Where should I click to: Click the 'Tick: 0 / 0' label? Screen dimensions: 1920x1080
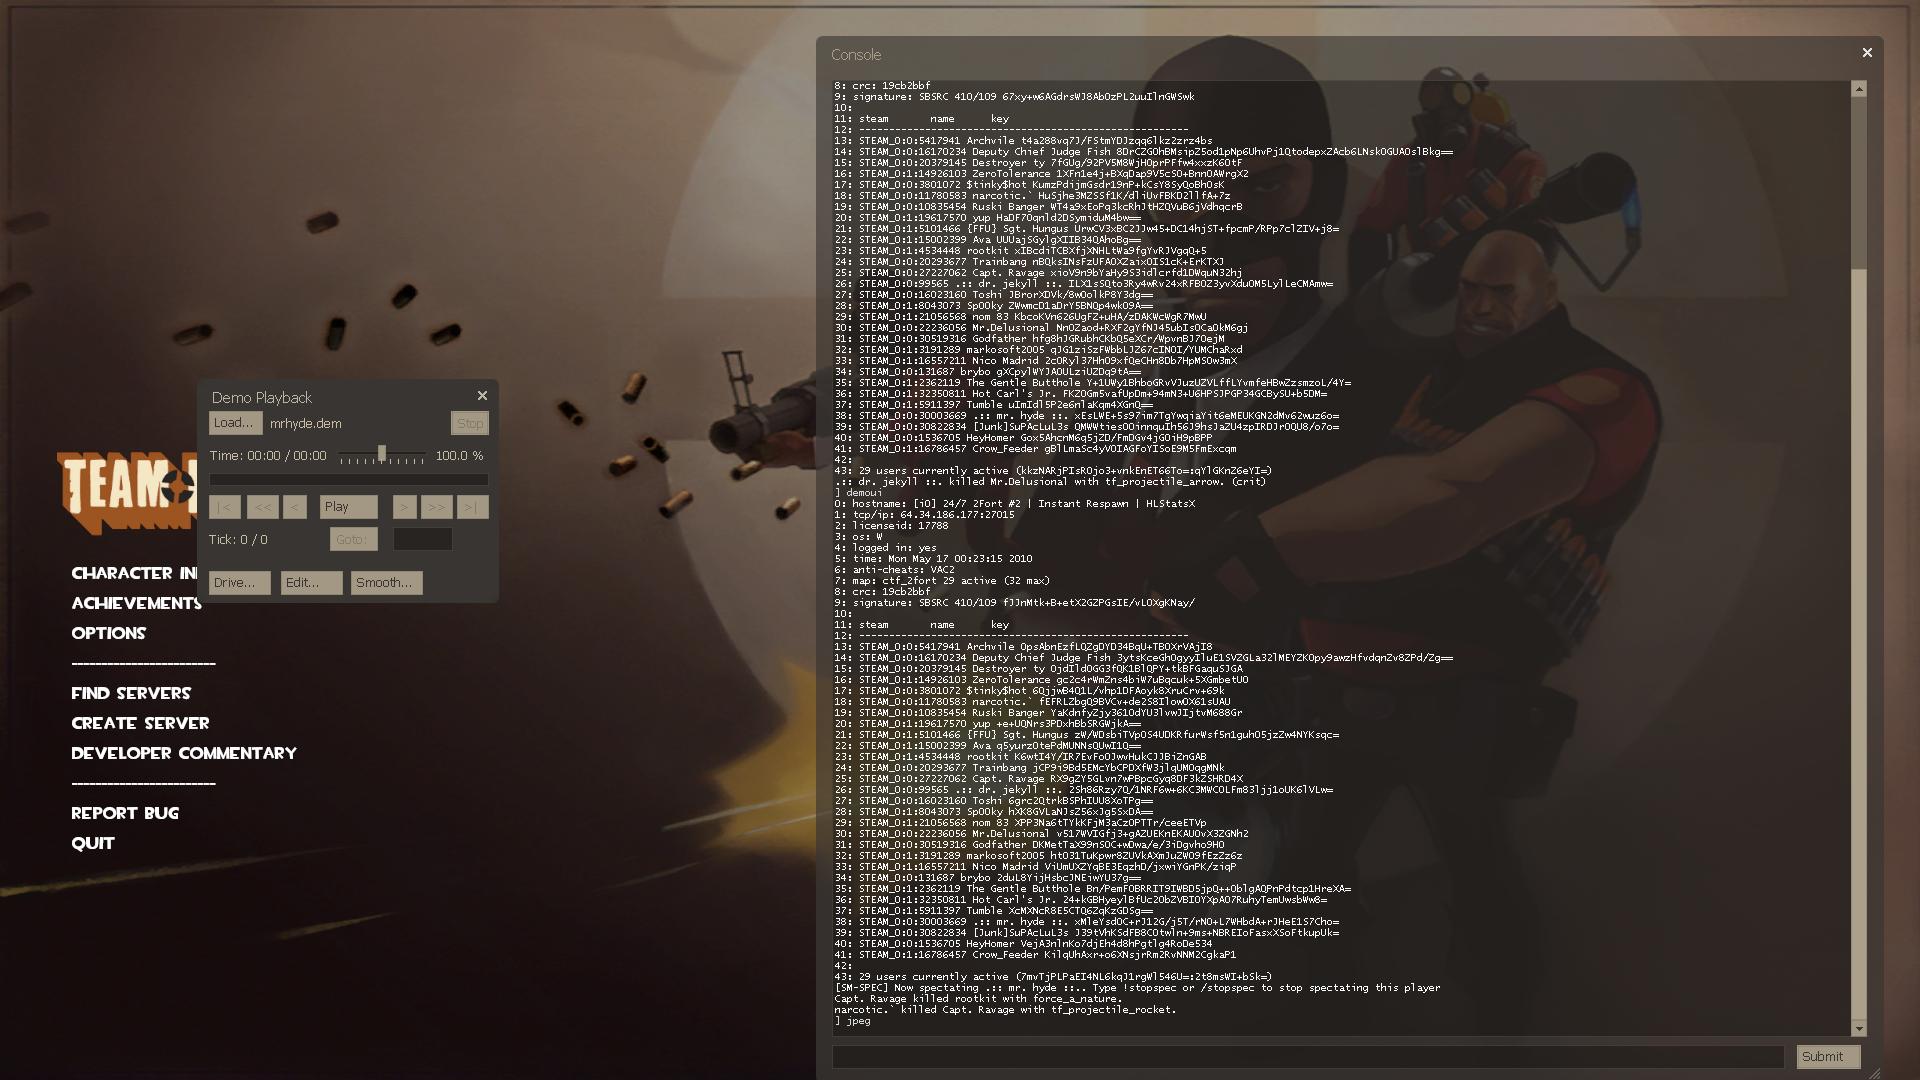(x=238, y=539)
